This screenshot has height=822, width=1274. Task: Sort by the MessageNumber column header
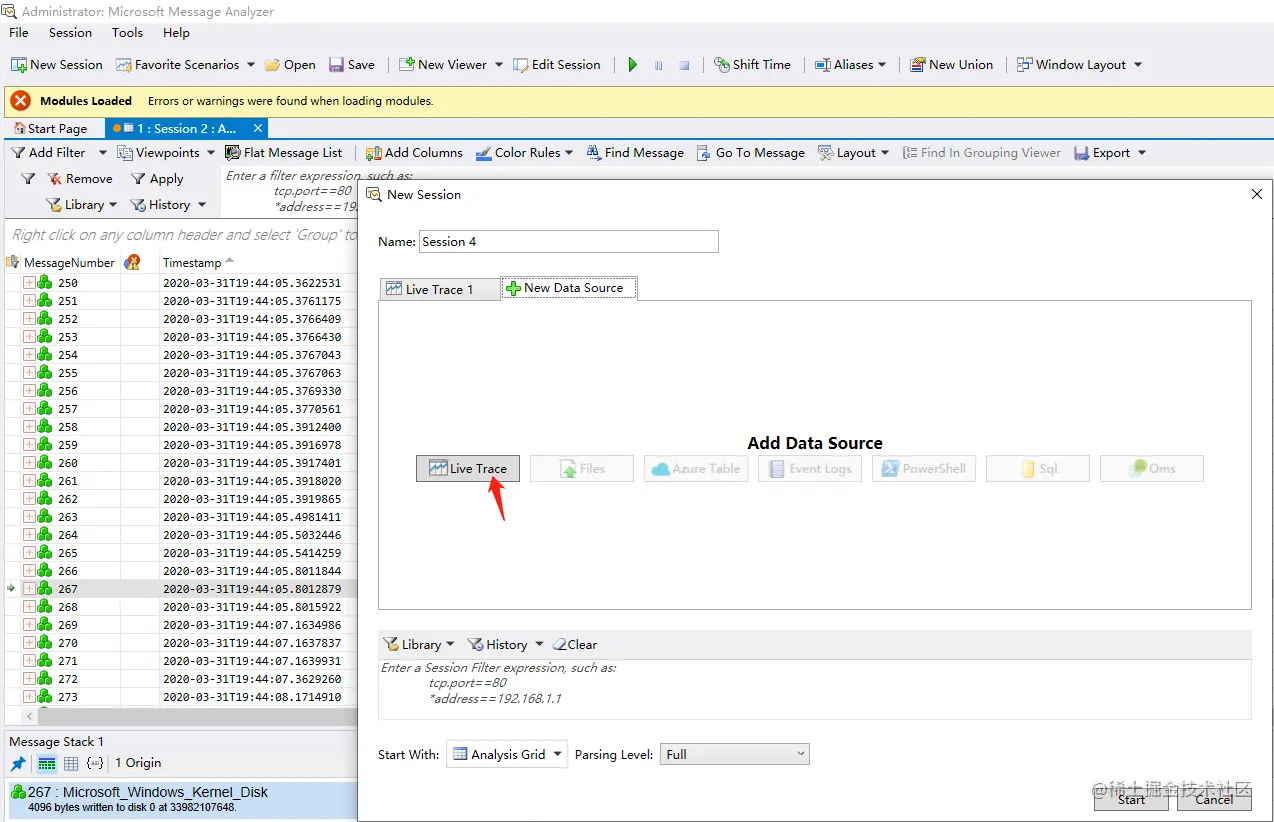tap(69, 262)
